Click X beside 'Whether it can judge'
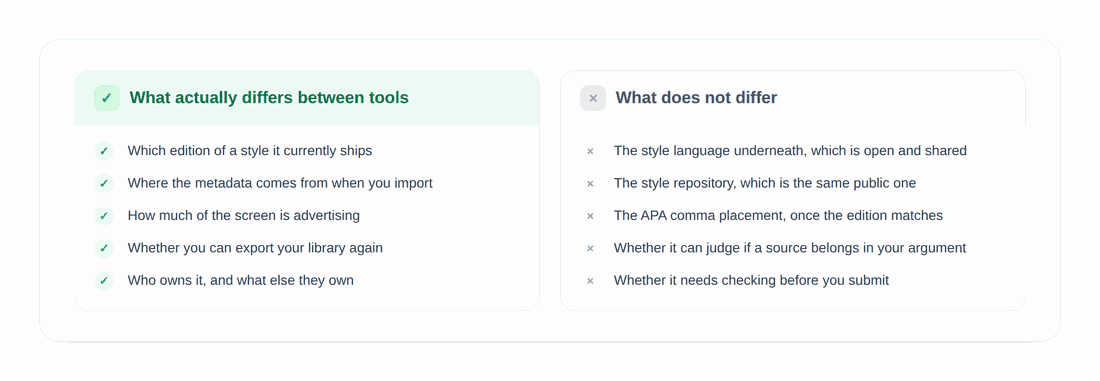 [x=590, y=248]
